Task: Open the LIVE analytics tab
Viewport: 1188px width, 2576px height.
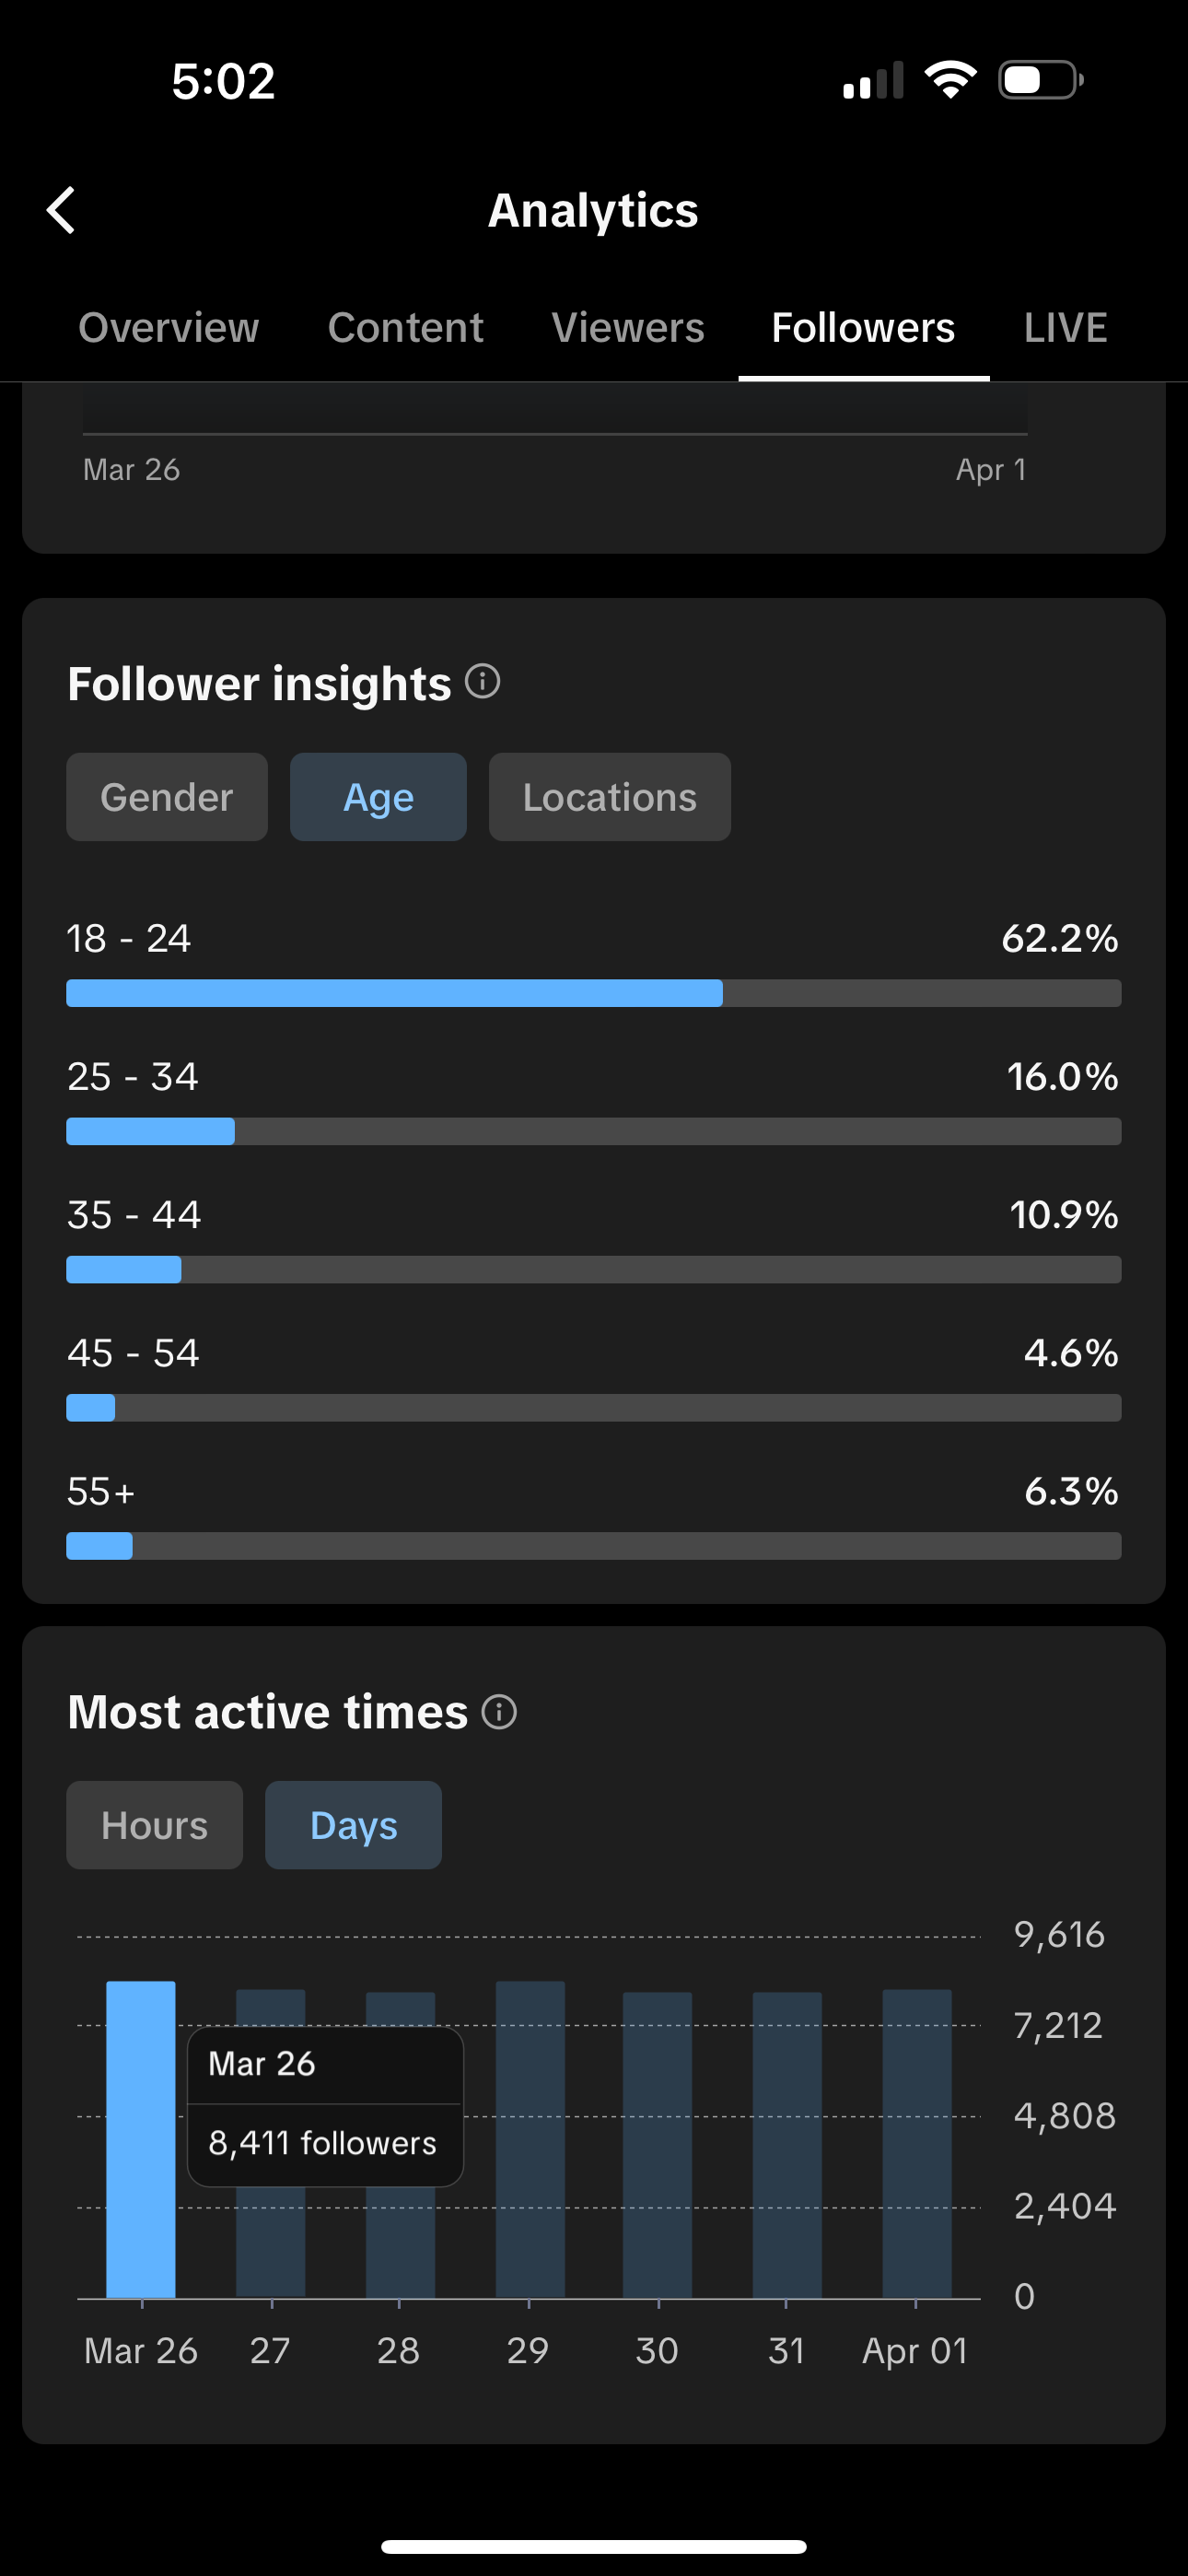Action: coord(1065,328)
